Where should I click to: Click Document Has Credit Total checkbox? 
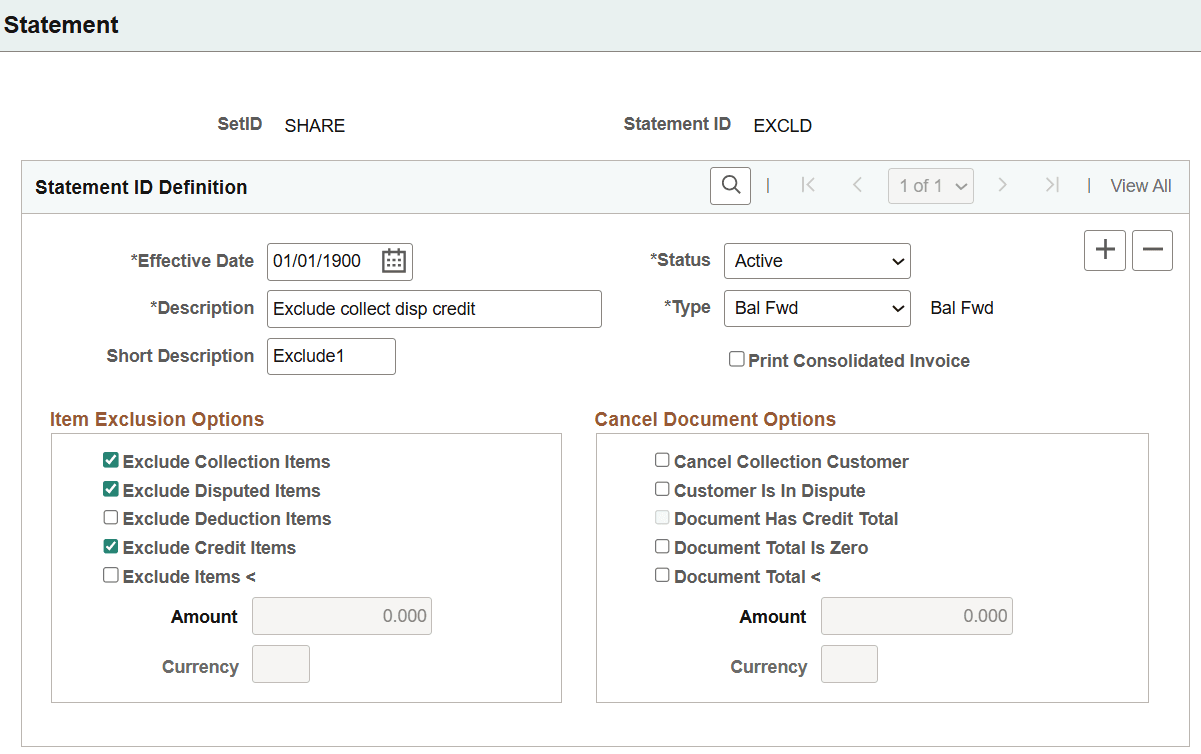click(662, 518)
